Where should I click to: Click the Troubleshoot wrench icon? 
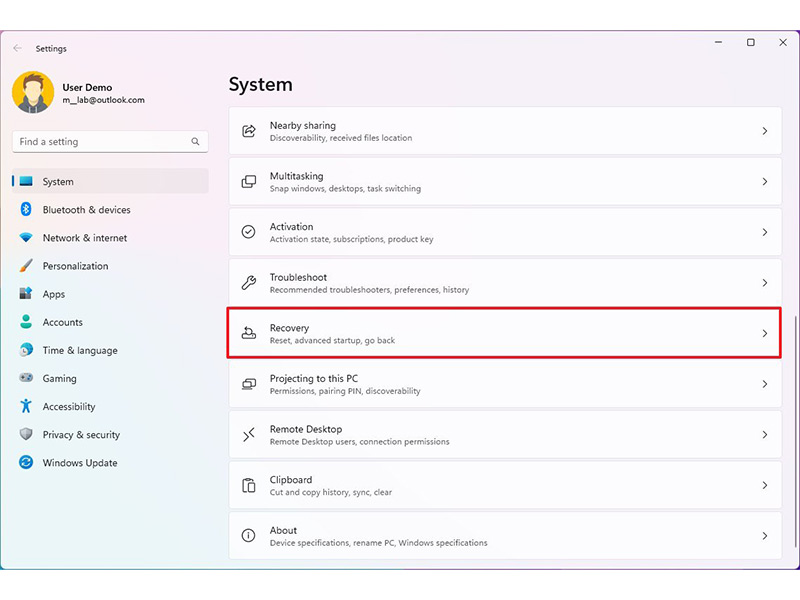248,283
